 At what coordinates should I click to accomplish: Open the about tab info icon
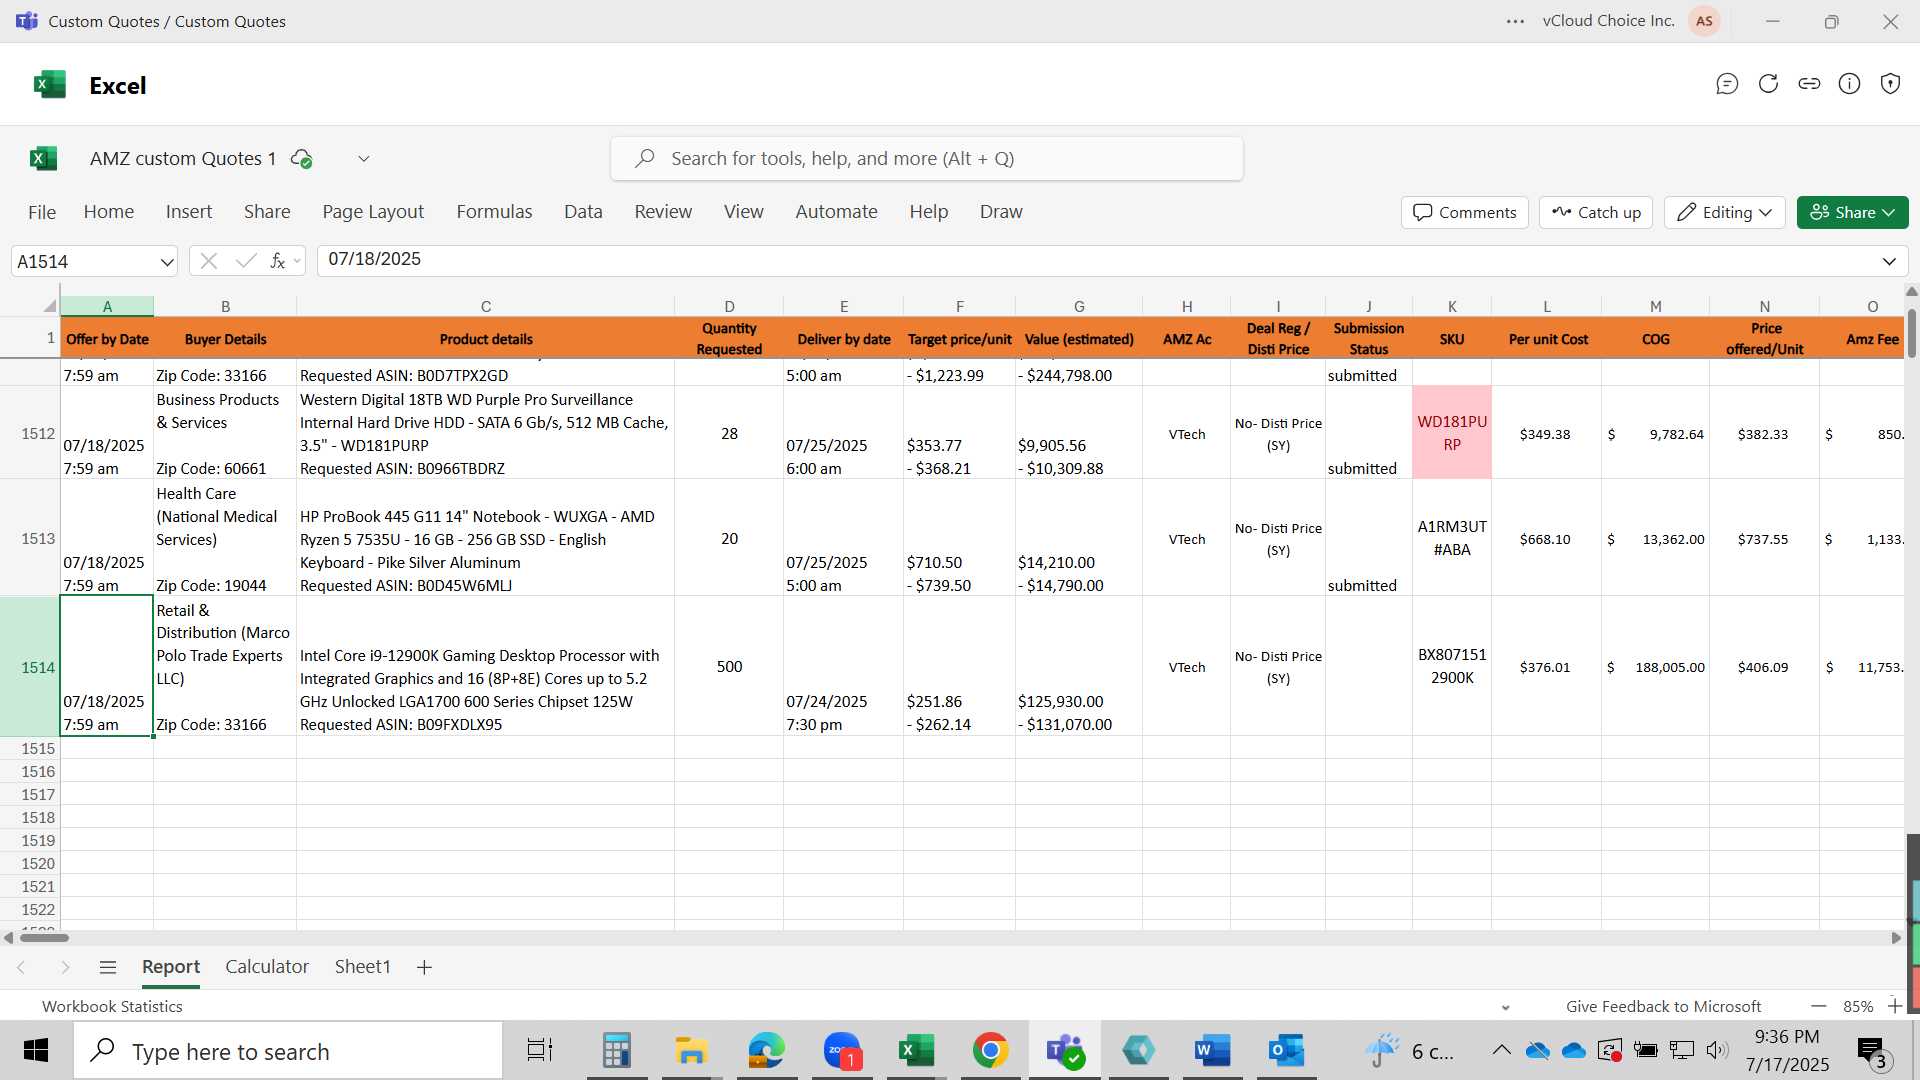tap(1849, 84)
